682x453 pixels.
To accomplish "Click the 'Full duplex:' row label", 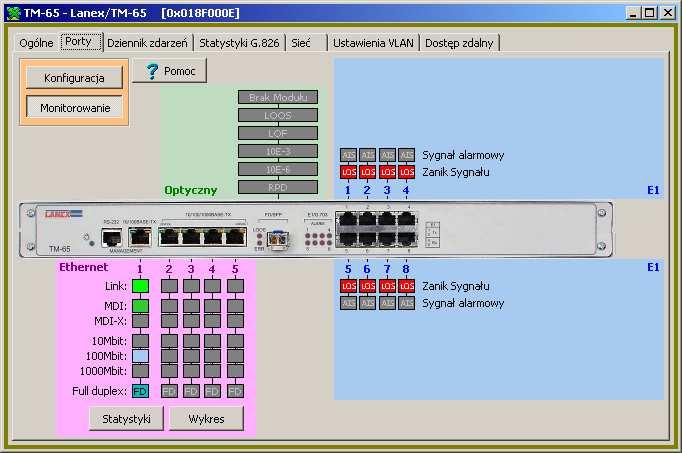I will point(100,391).
